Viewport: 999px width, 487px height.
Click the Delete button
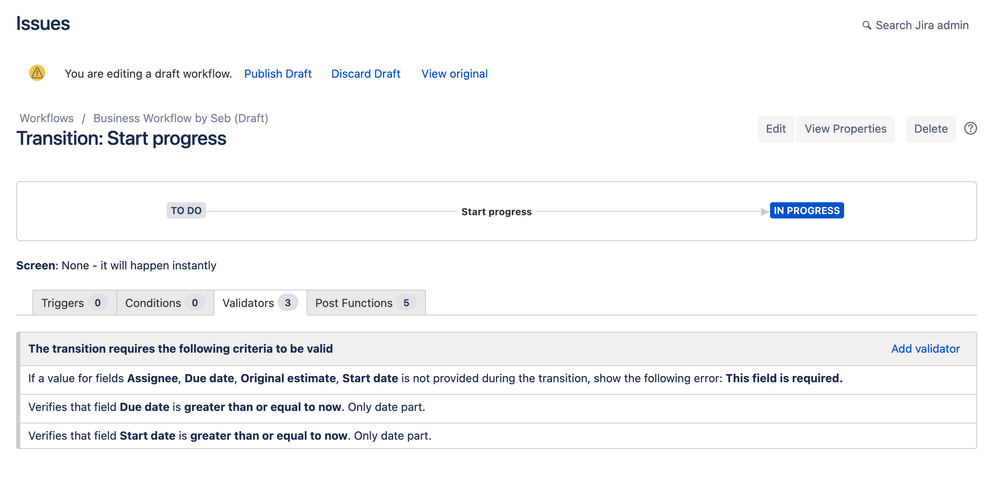[x=931, y=129]
